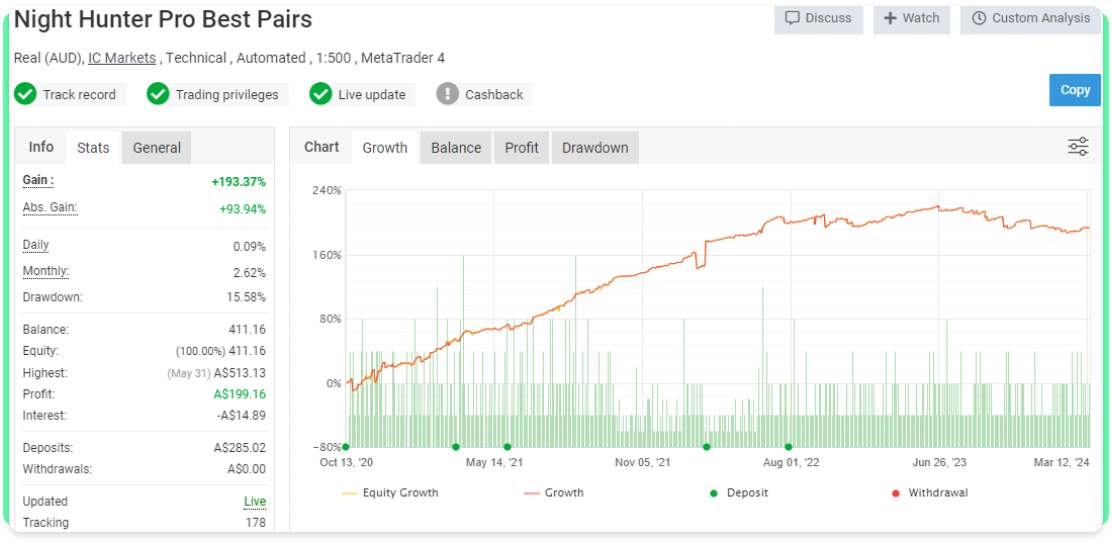Click the Cashback exclamation warning icon
The width and height of the screenshot is (1112, 544).
click(x=448, y=94)
